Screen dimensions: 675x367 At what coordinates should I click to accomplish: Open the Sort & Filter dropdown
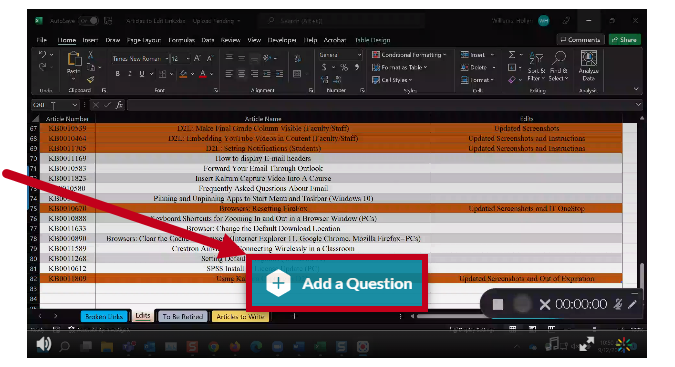(x=536, y=66)
